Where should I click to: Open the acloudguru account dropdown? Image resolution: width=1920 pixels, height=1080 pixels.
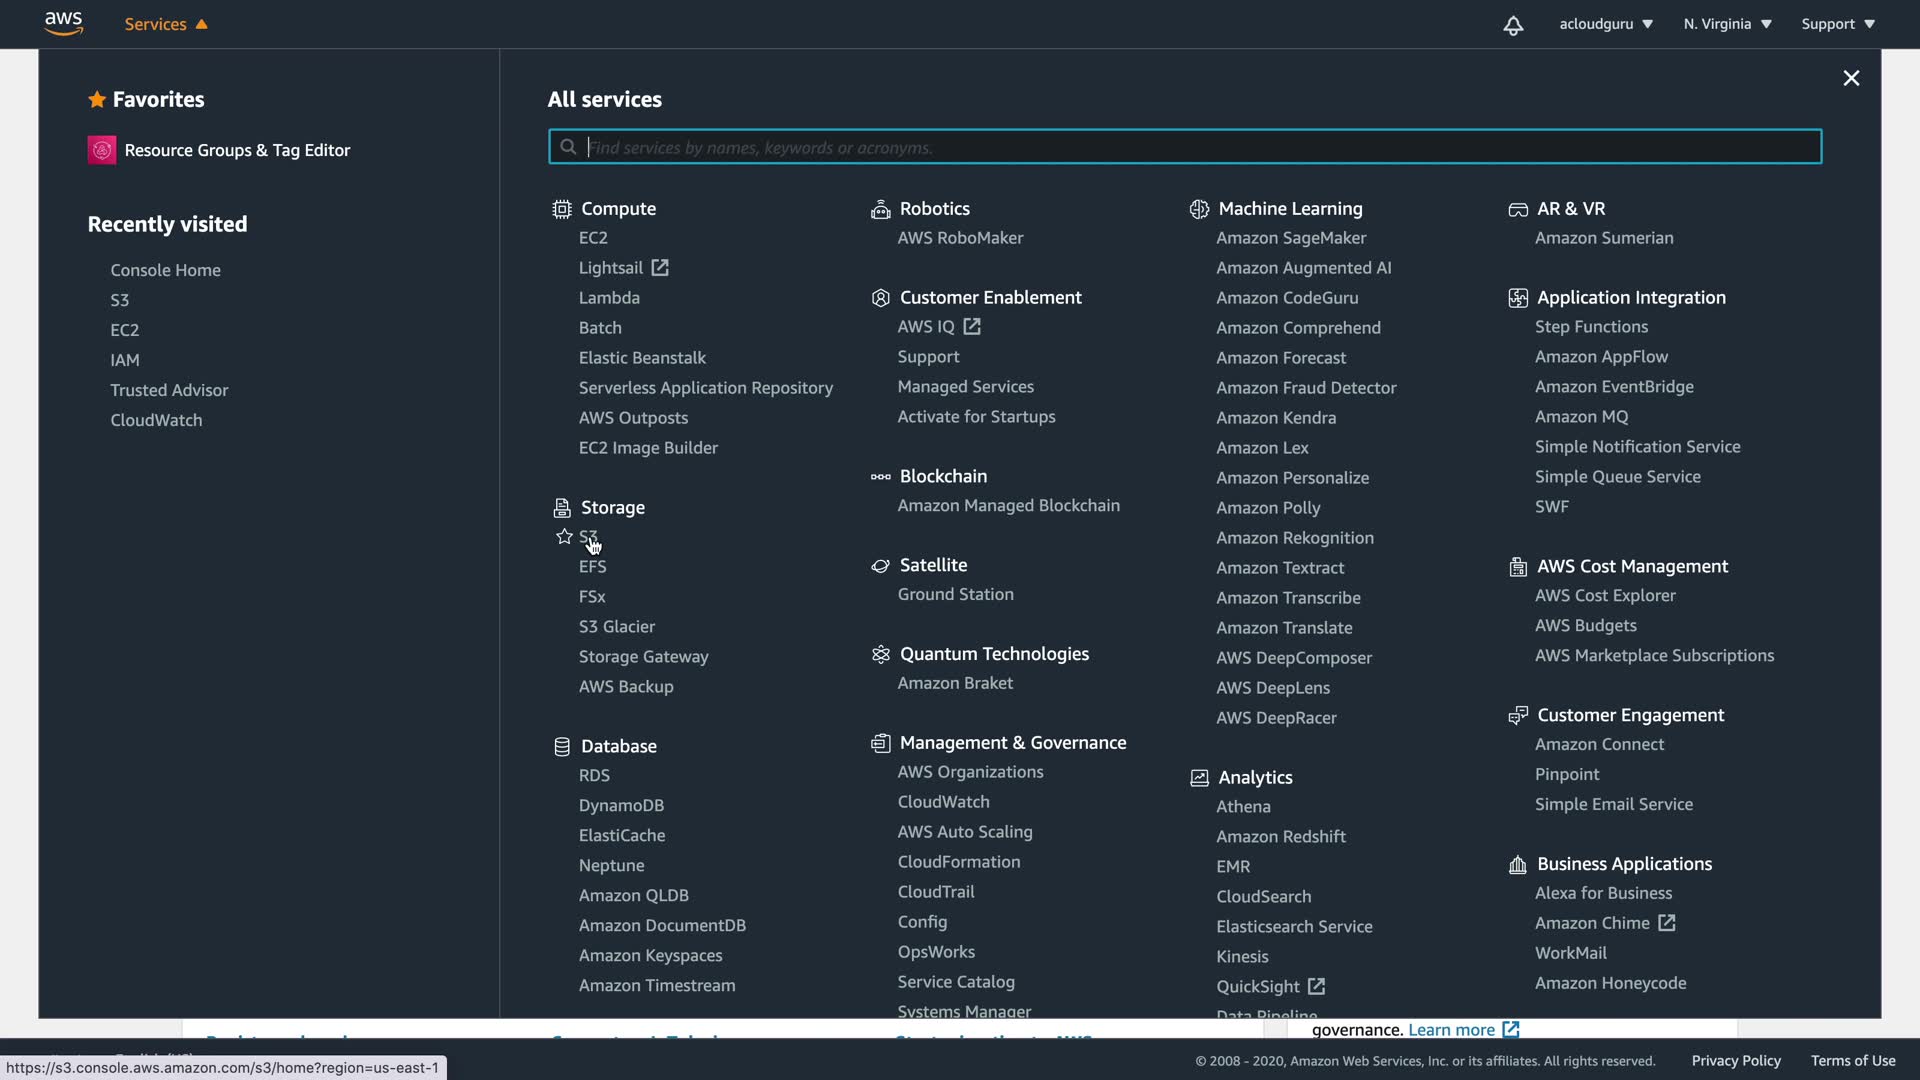[x=1605, y=24]
